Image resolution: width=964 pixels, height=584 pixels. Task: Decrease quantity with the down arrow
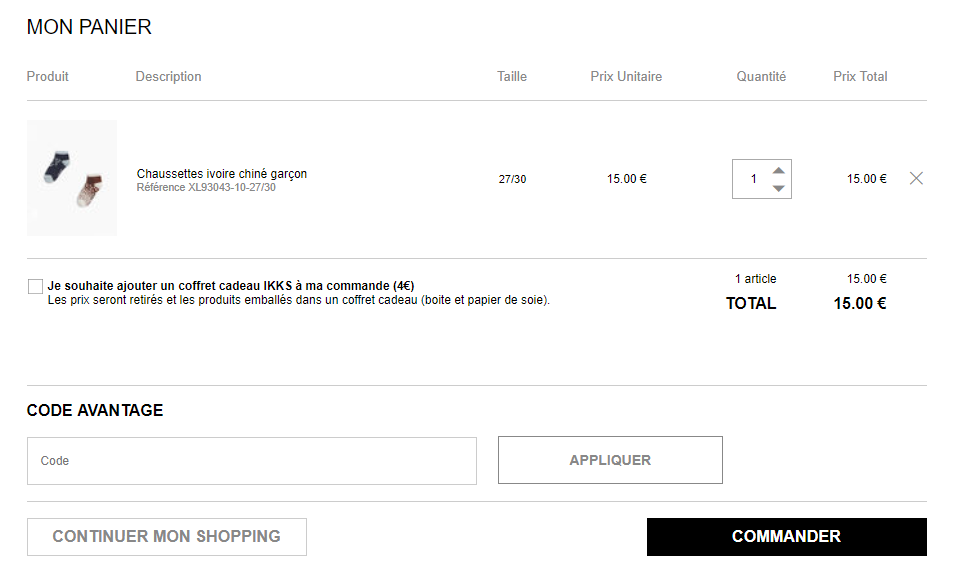click(x=778, y=188)
